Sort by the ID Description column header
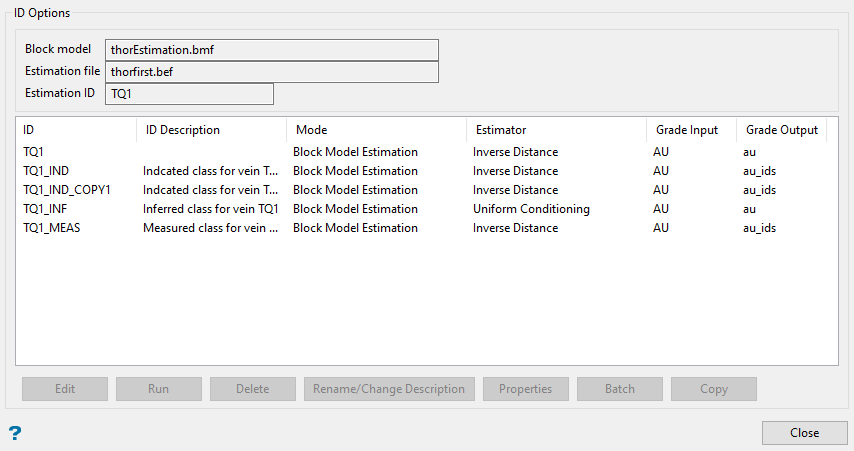Image resolution: width=854 pixels, height=451 pixels. click(x=211, y=130)
